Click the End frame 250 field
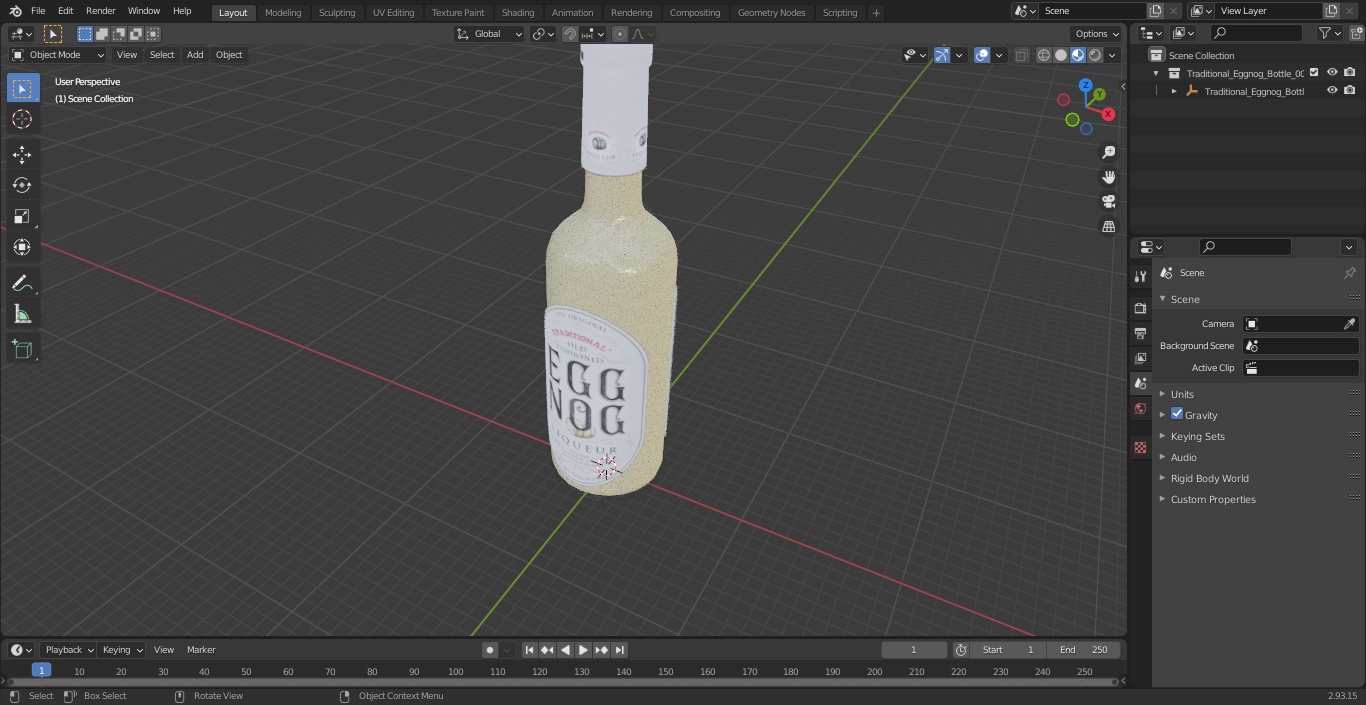This screenshot has height=705, width=1366. 1083,650
